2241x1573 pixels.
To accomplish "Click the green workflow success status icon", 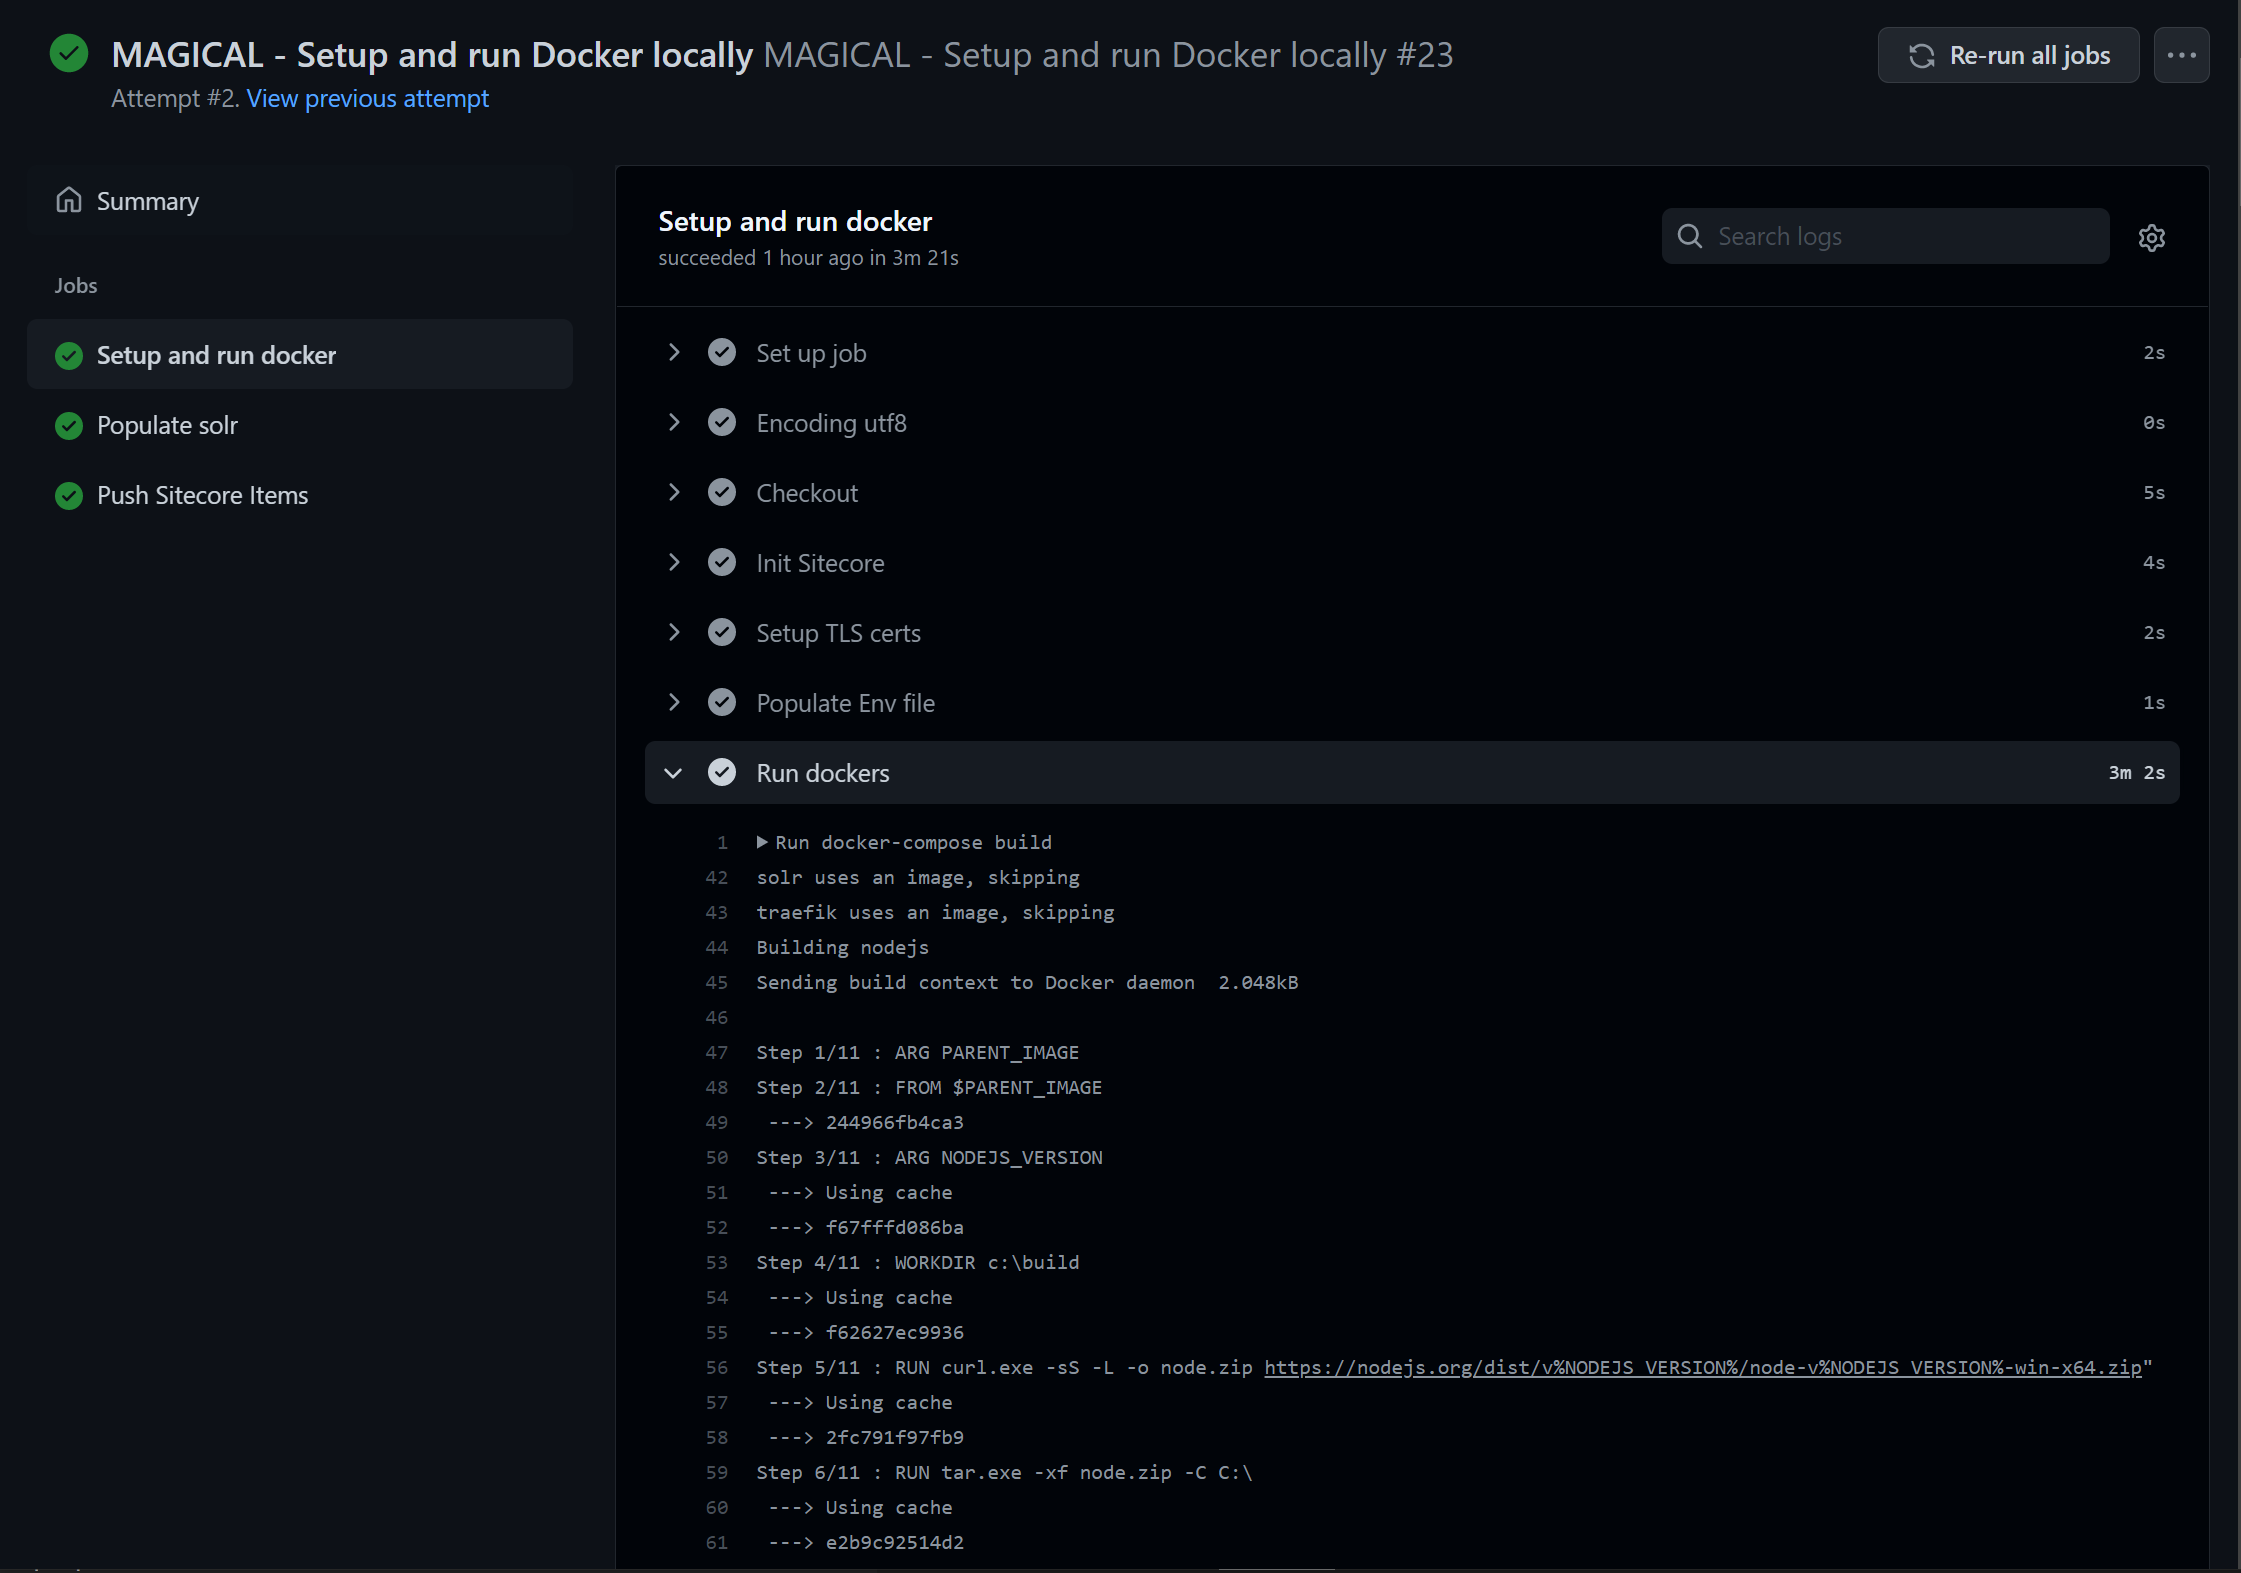I will point(69,54).
